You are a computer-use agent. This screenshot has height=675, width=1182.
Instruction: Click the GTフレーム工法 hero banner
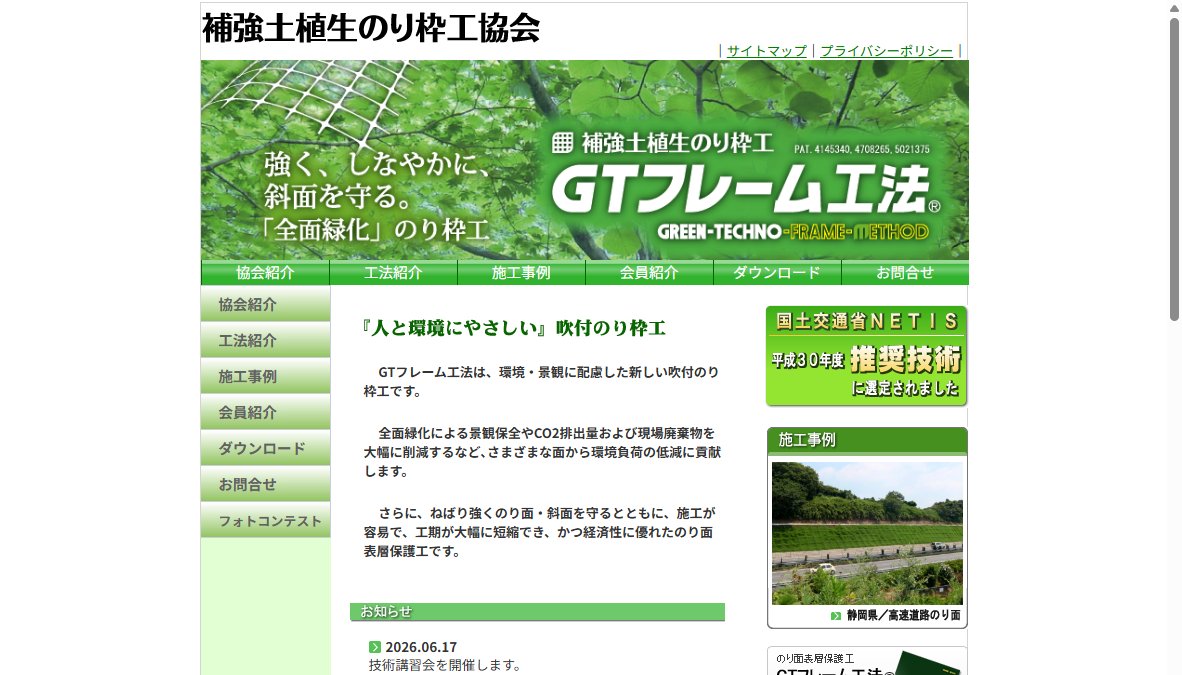point(584,160)
